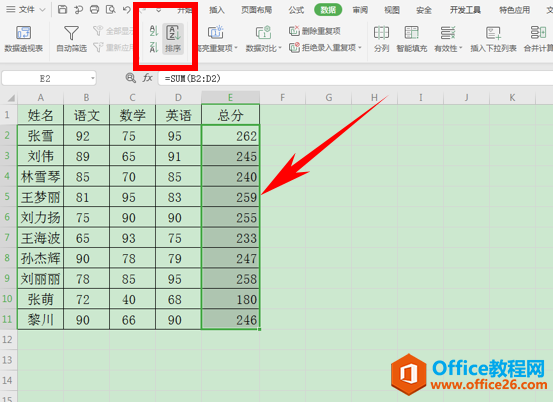Open the Name Box dropdown arrow
Viewport: 554px width, 402px height.
coord(93,78)
